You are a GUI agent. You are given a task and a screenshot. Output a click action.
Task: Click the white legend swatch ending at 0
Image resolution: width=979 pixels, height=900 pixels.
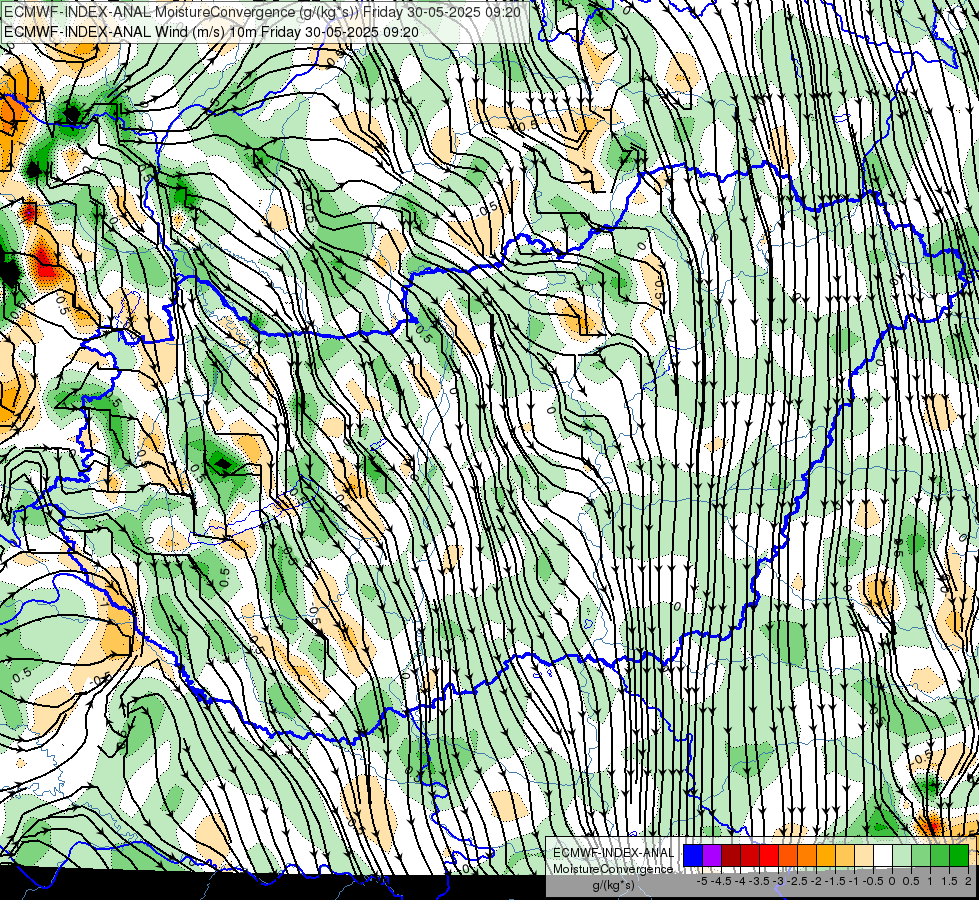point(883,856)
